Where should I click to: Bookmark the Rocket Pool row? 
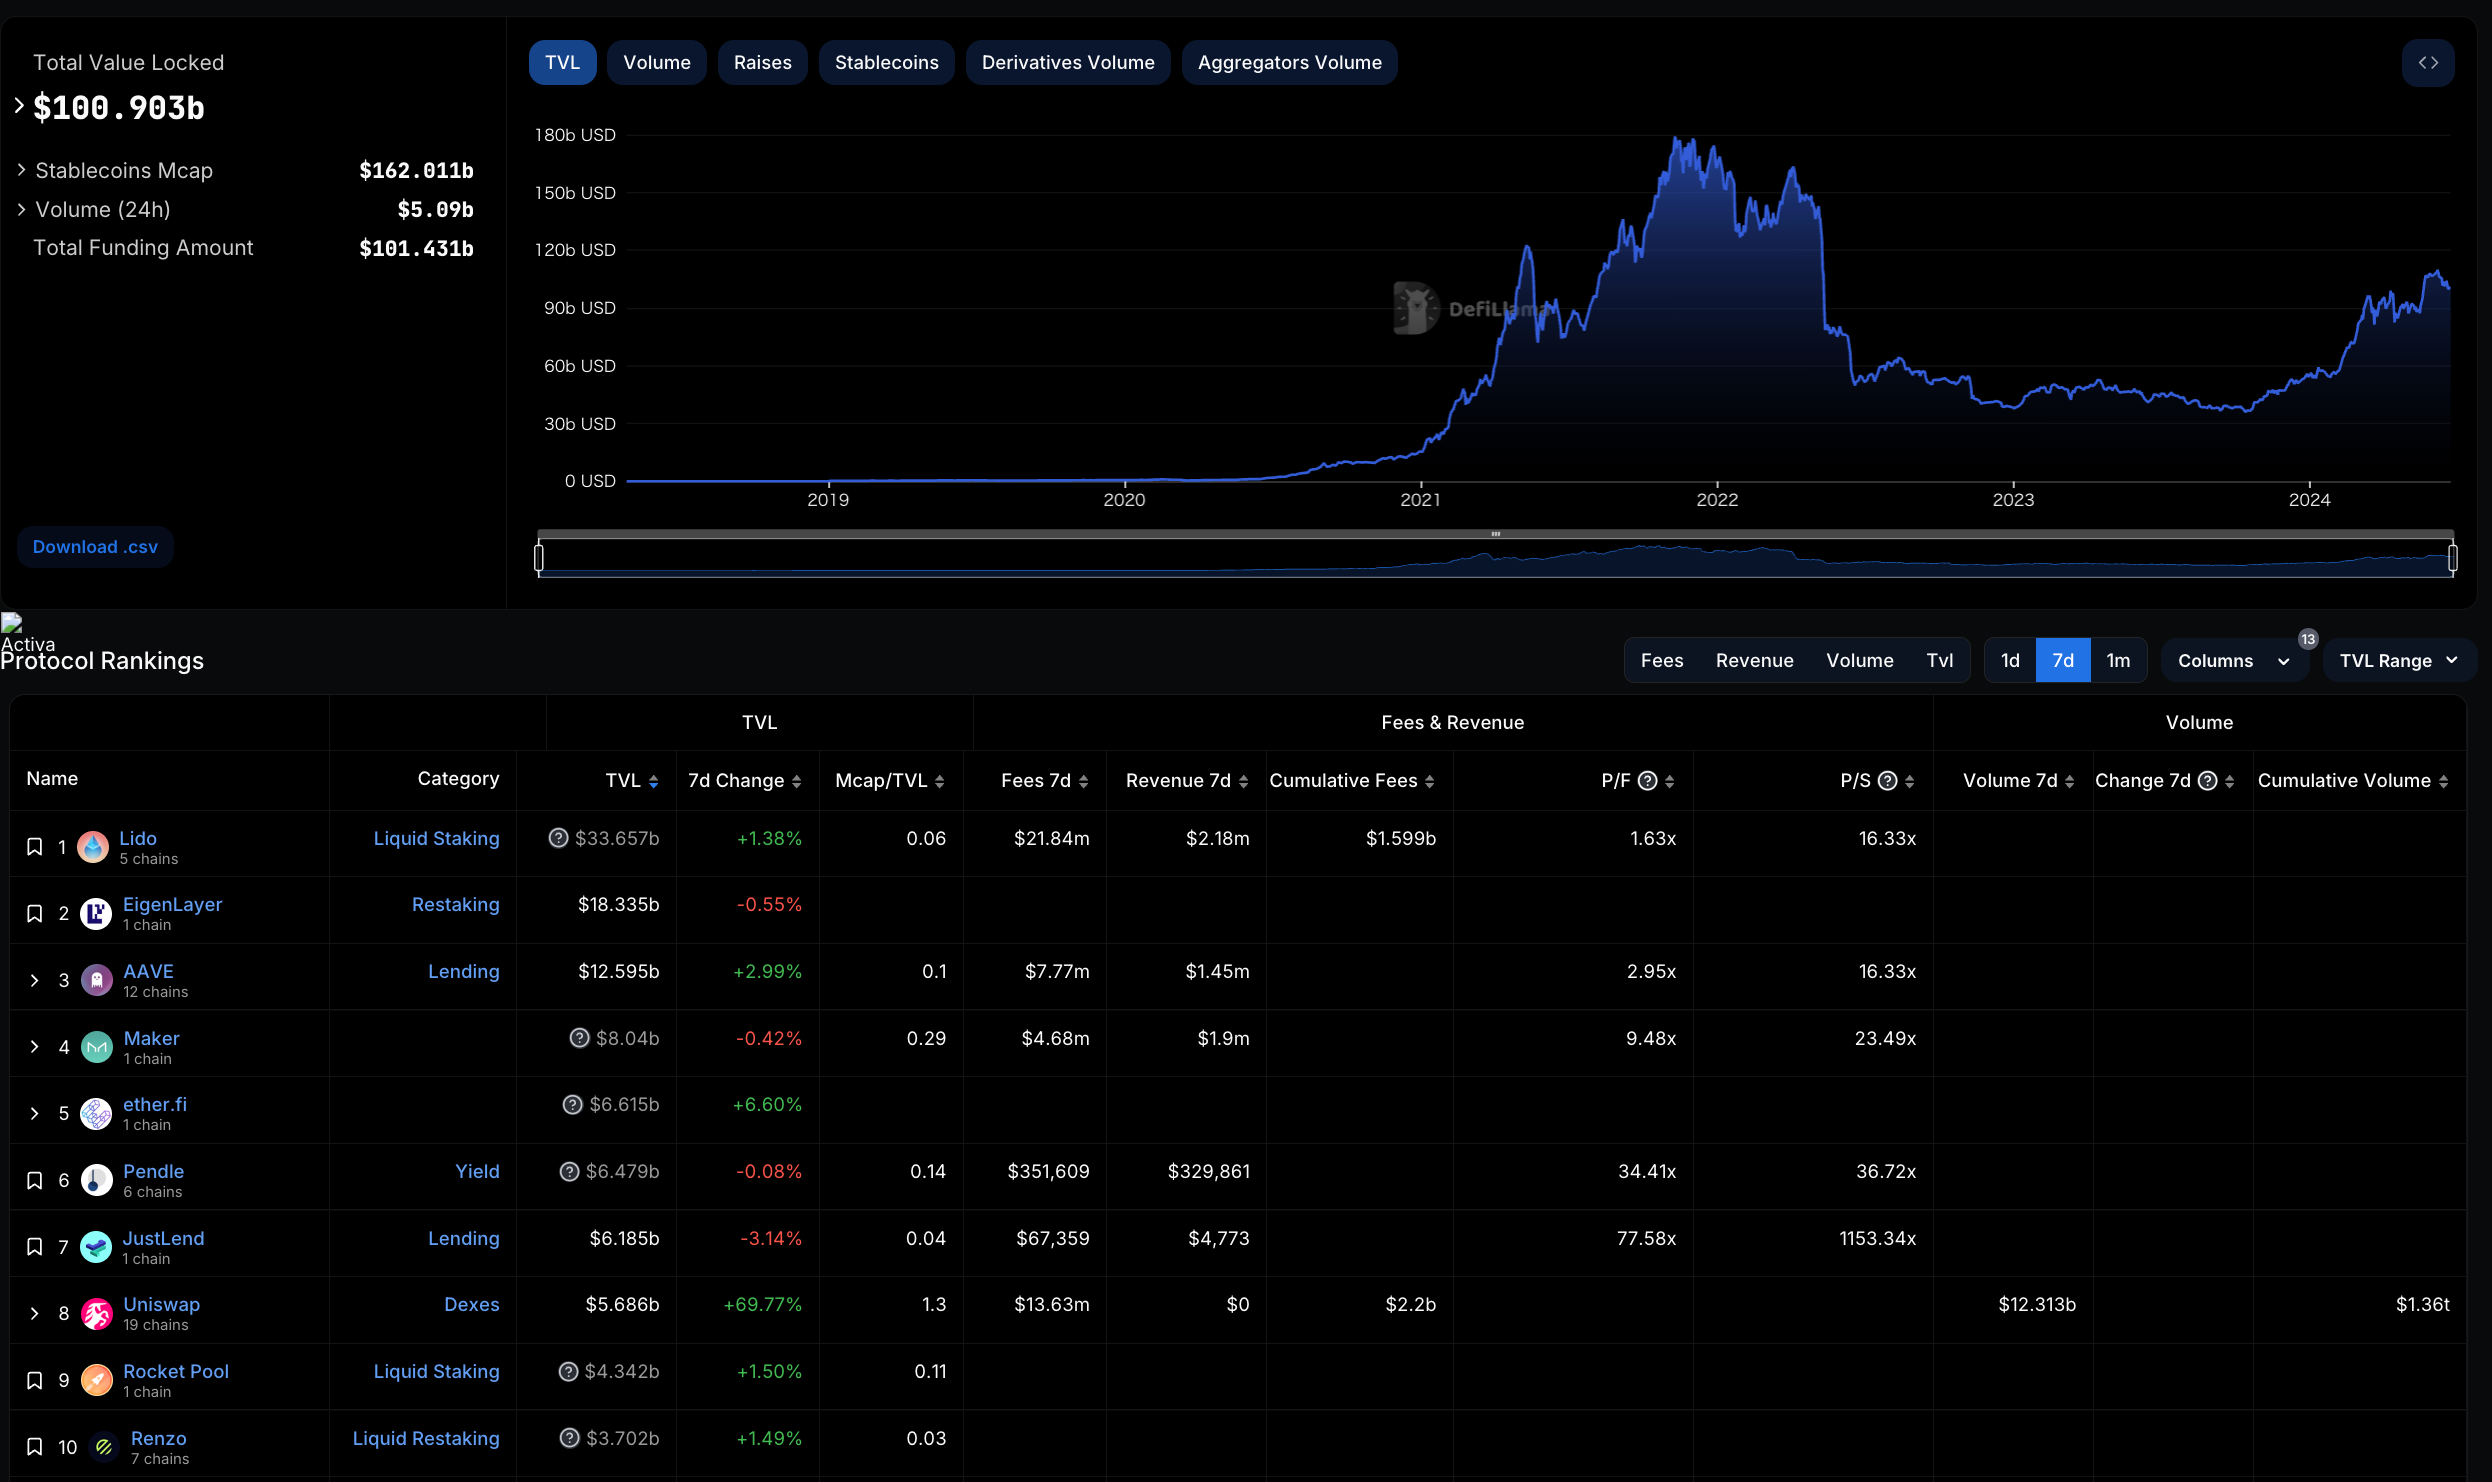(x=34, y=1380)
